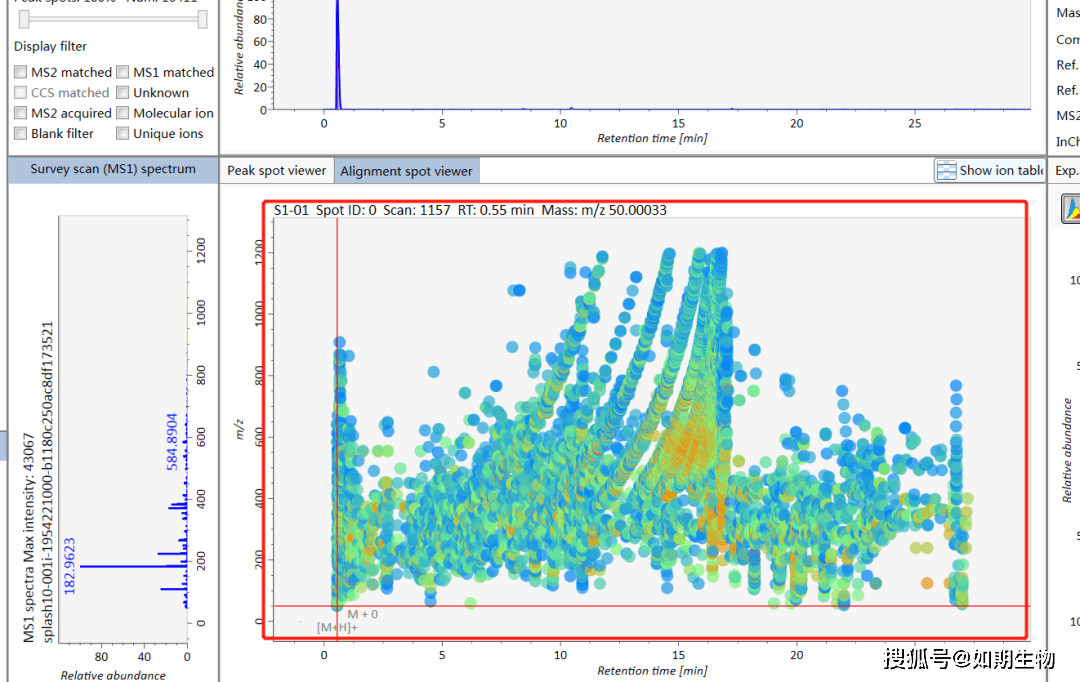Click the Display filter heading
The image size is (1080, 682).
[50, 46]
